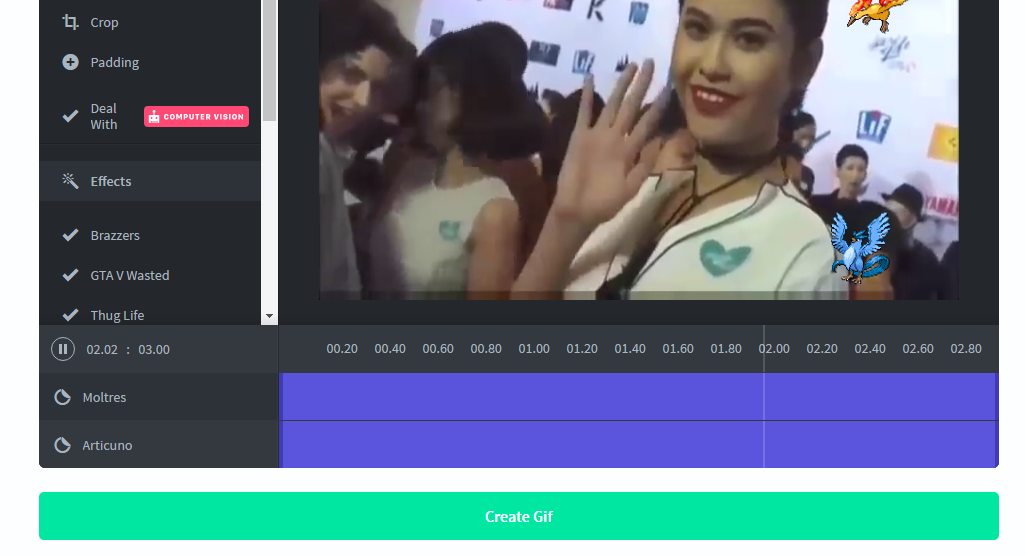The height and width of the screenshot is (556, 1025).
Task: Jump to 02.60 on the timeline ruler
Action: [x=918, y=349]
